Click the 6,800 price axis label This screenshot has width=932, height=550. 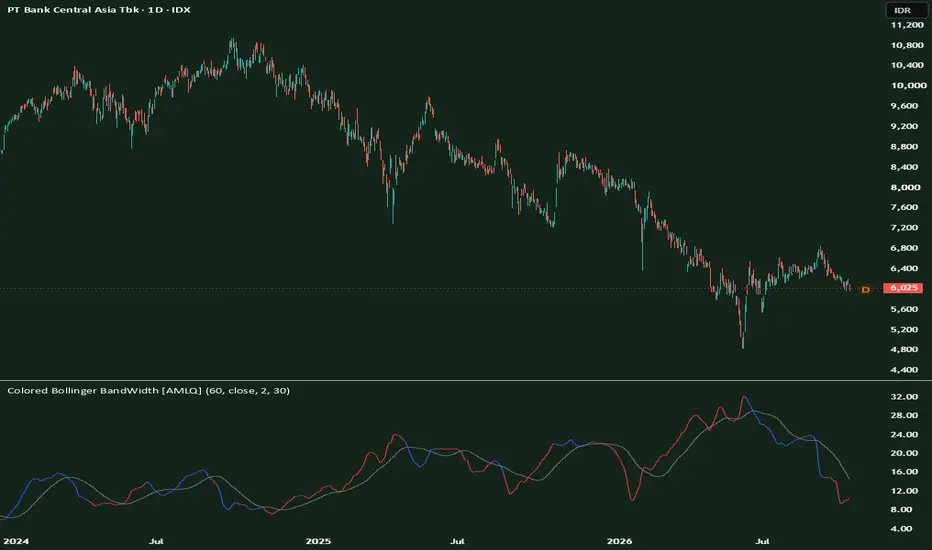coord(905,248)
